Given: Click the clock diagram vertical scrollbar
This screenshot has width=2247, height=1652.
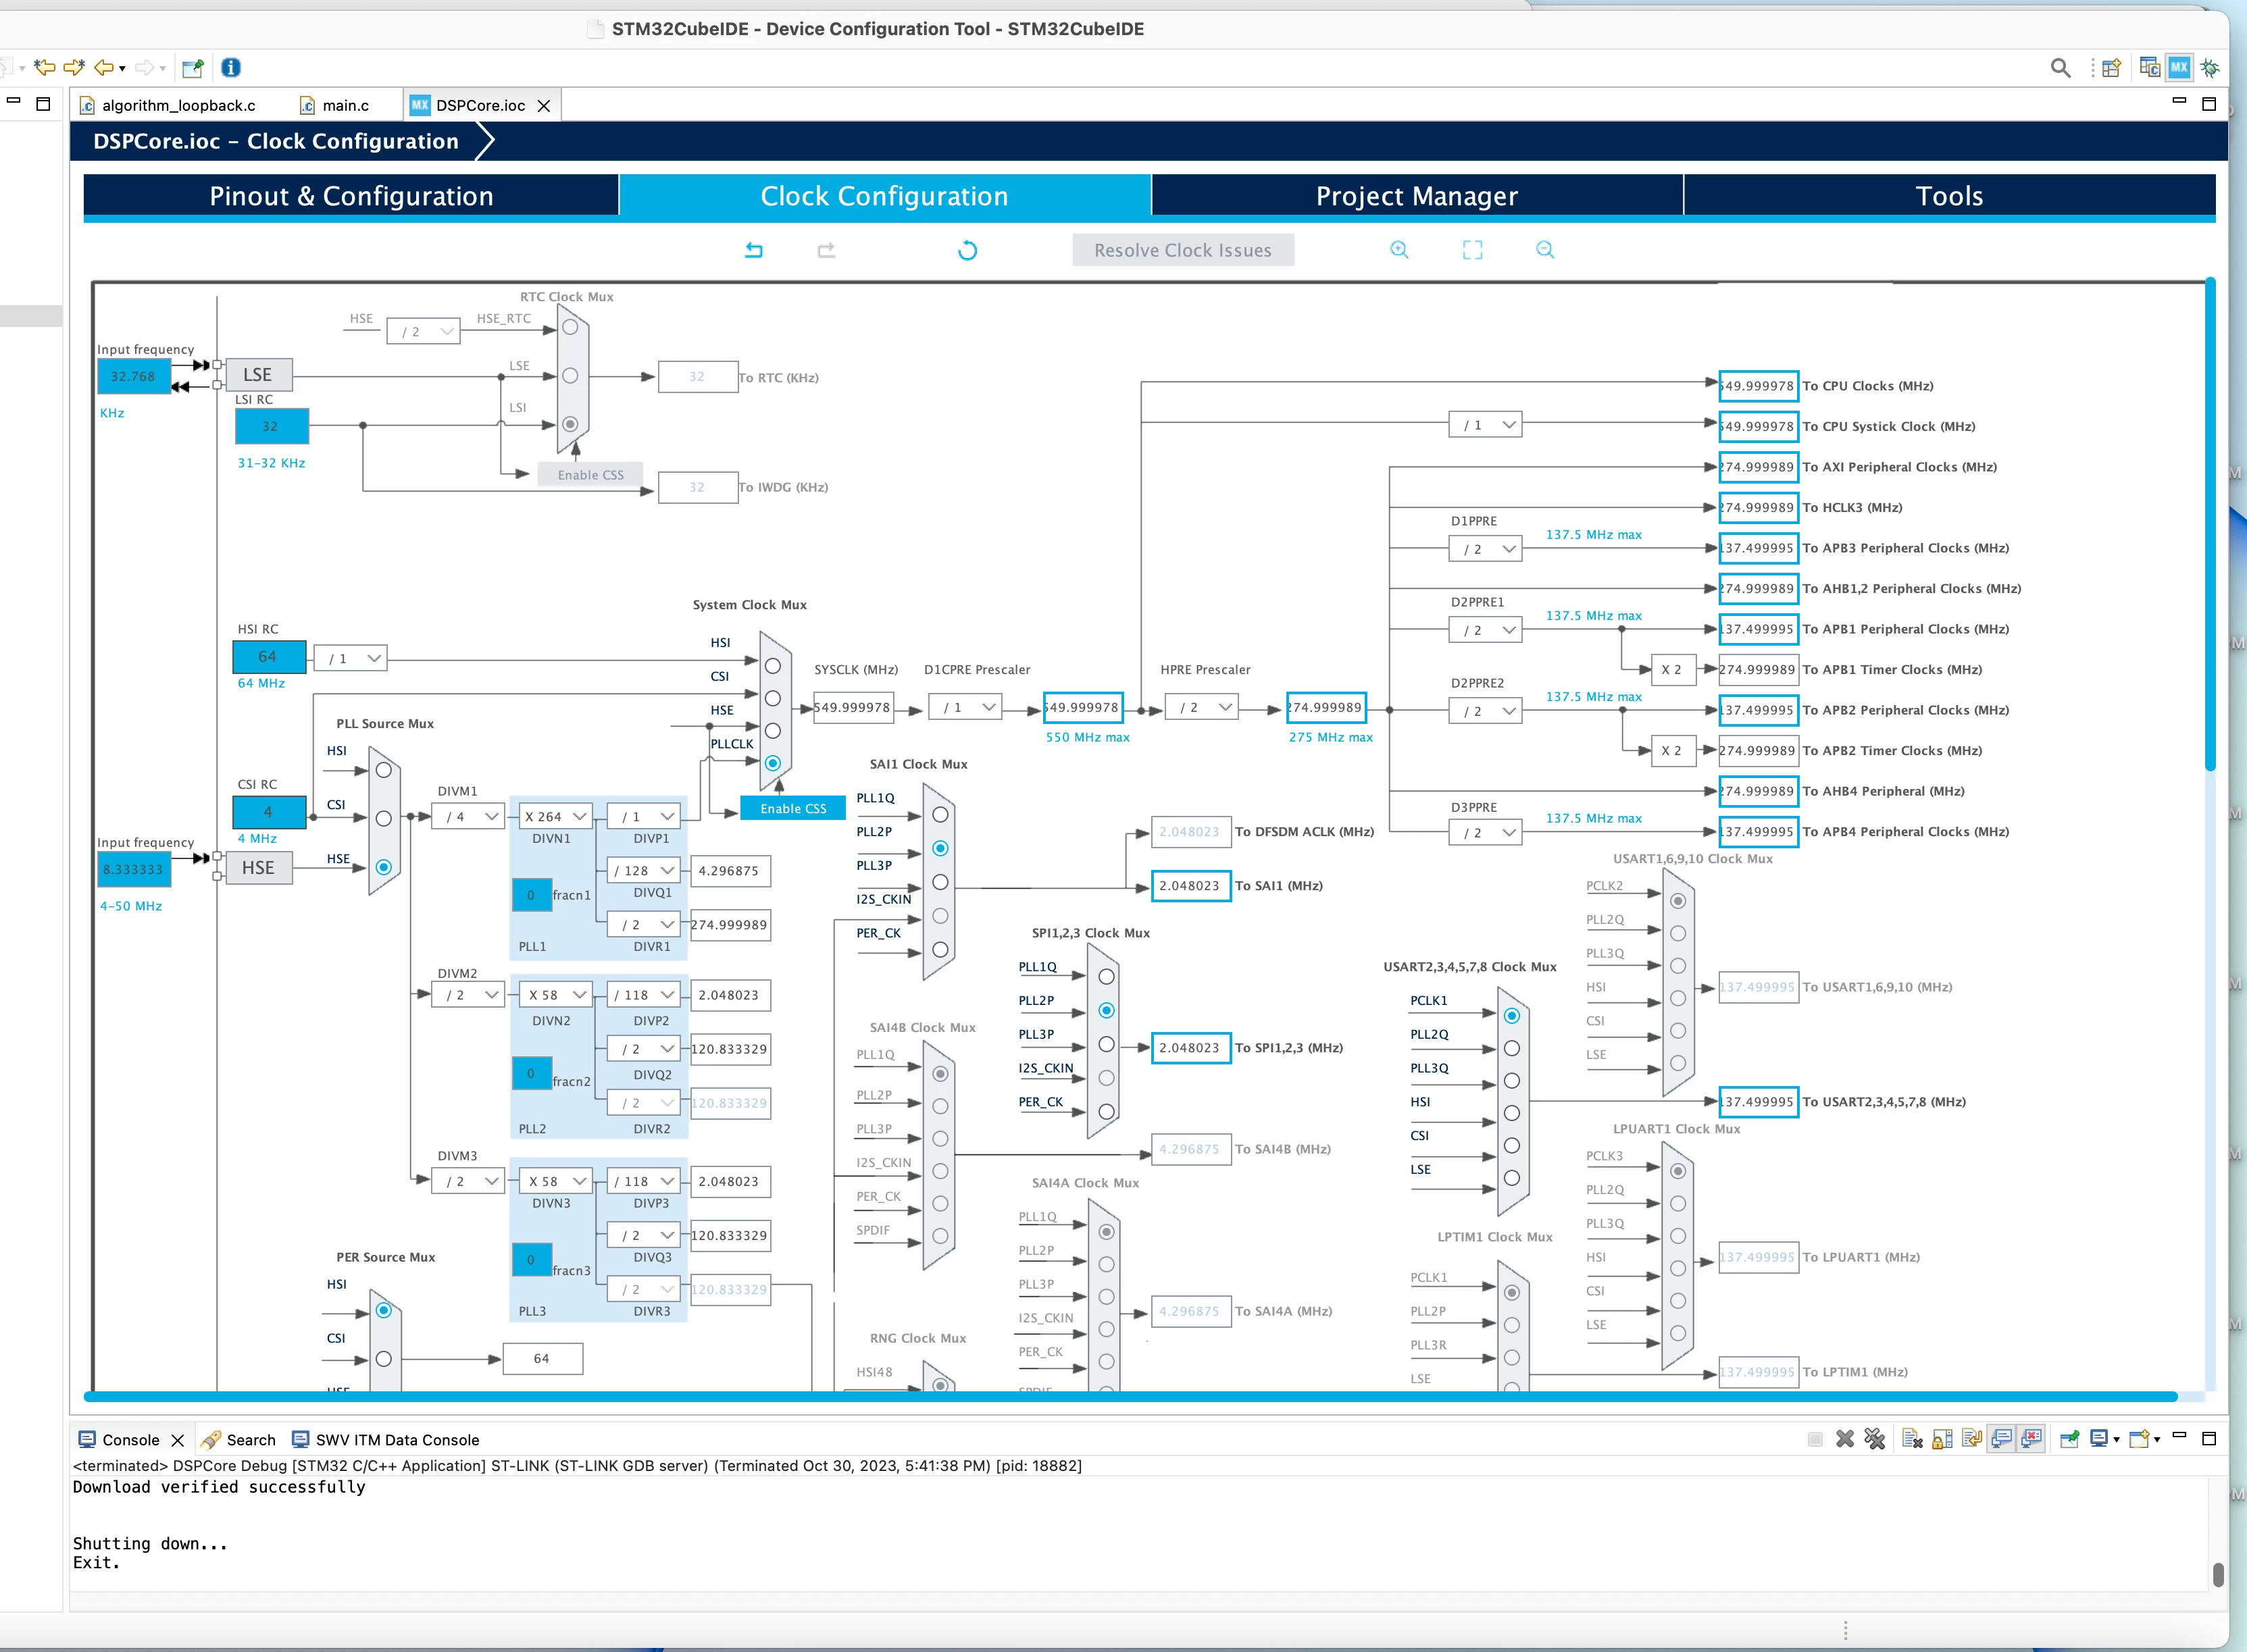Looking at the screenshot, I should (x=2209, y=525).
